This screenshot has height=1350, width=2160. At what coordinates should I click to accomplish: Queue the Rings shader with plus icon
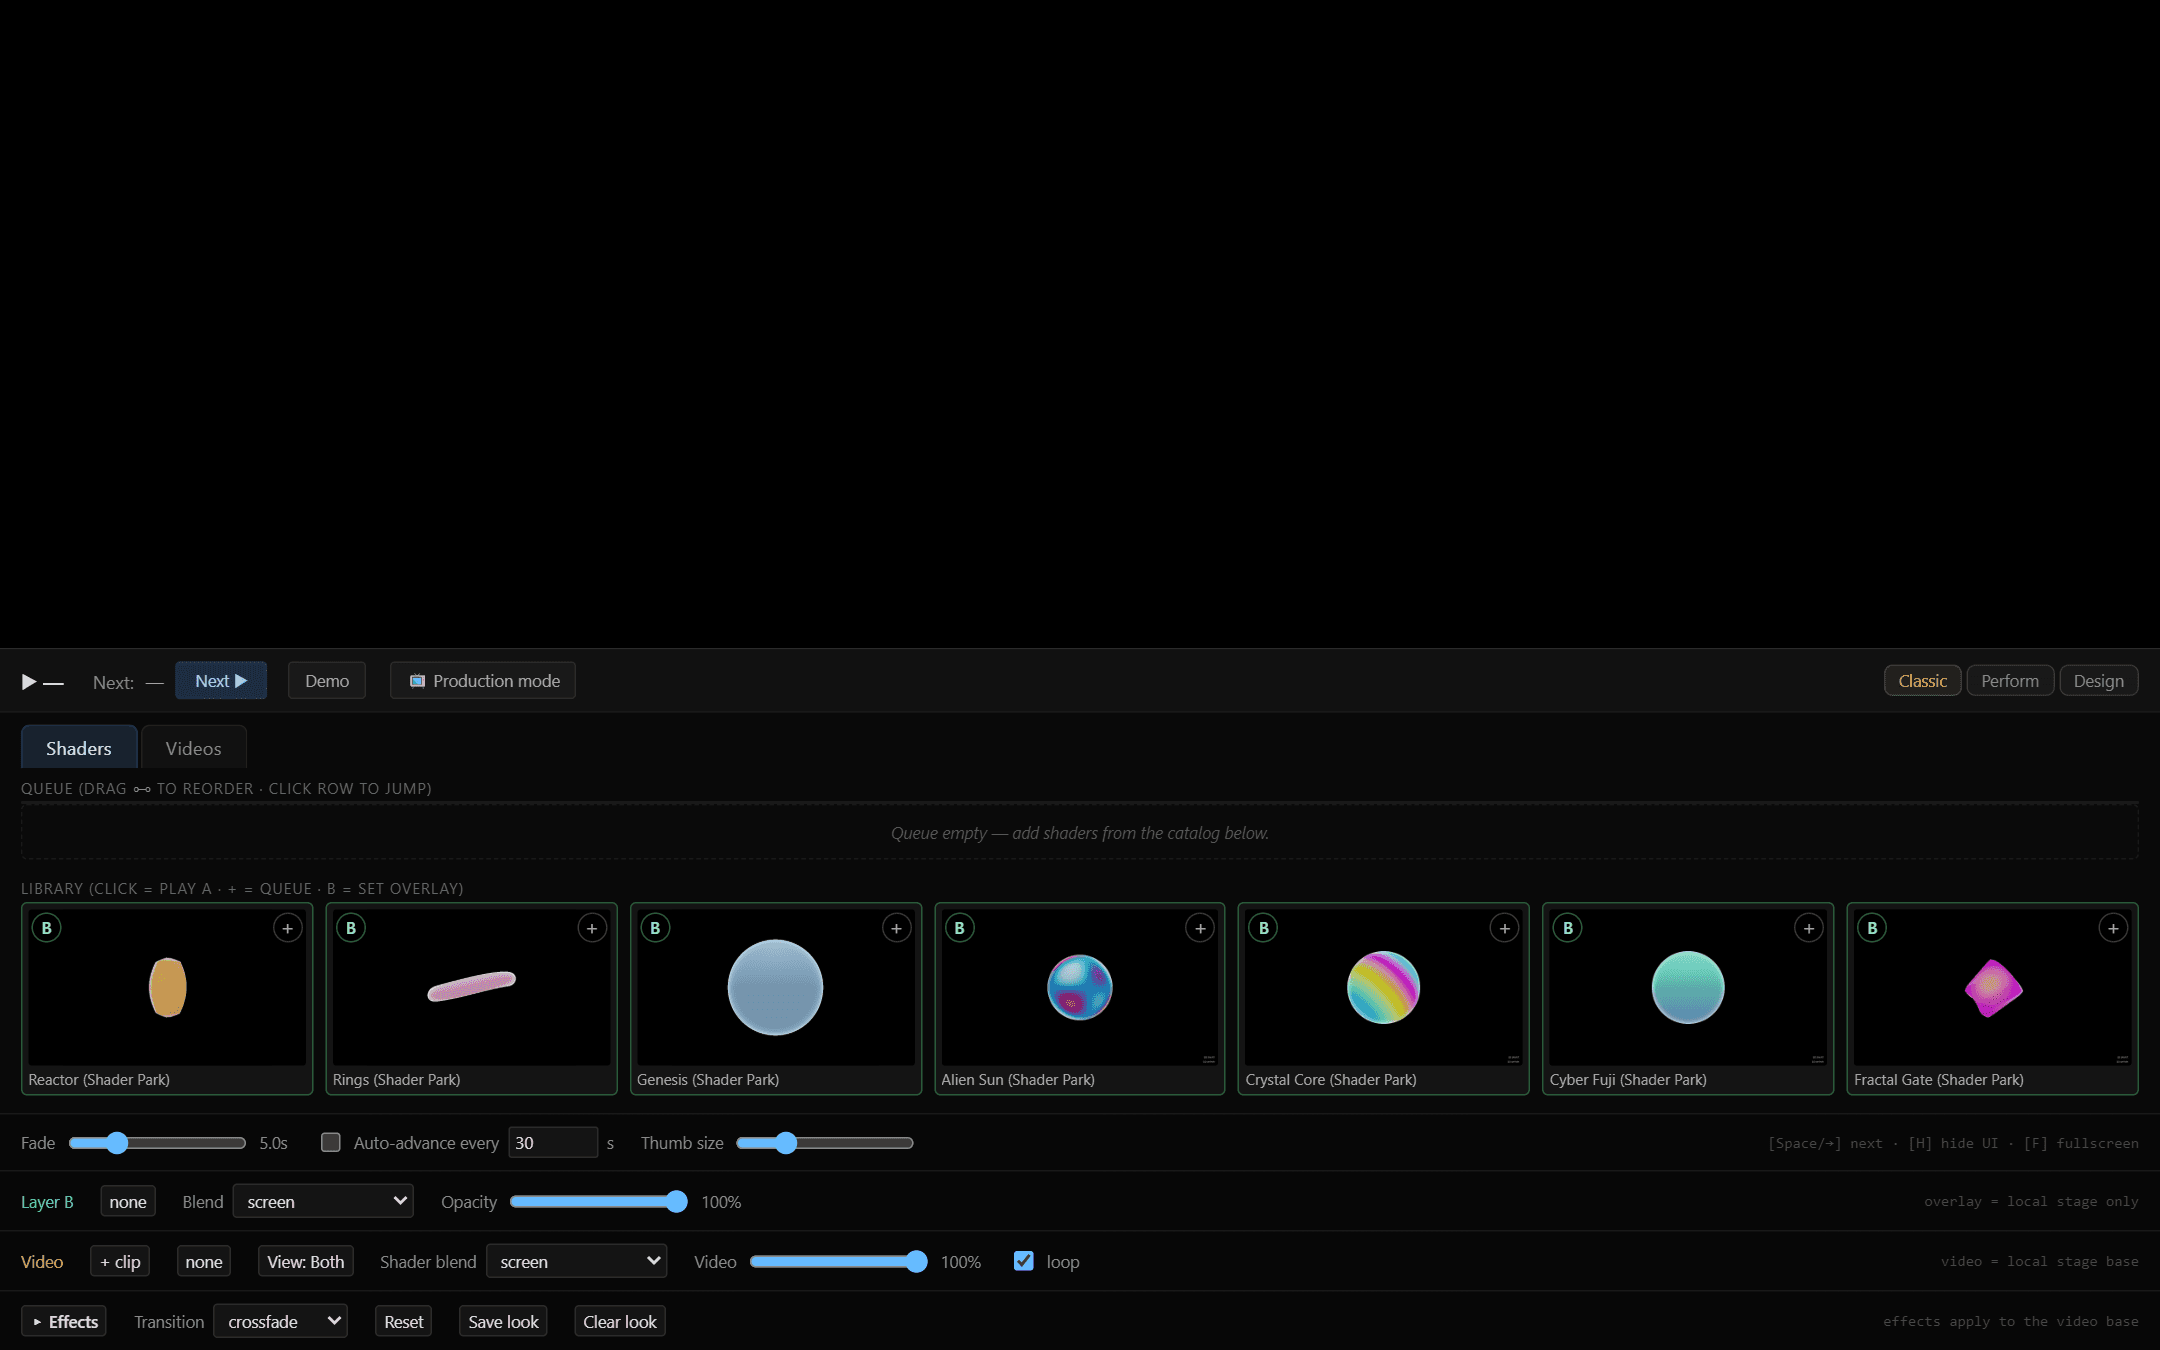(x=592, y=928)
